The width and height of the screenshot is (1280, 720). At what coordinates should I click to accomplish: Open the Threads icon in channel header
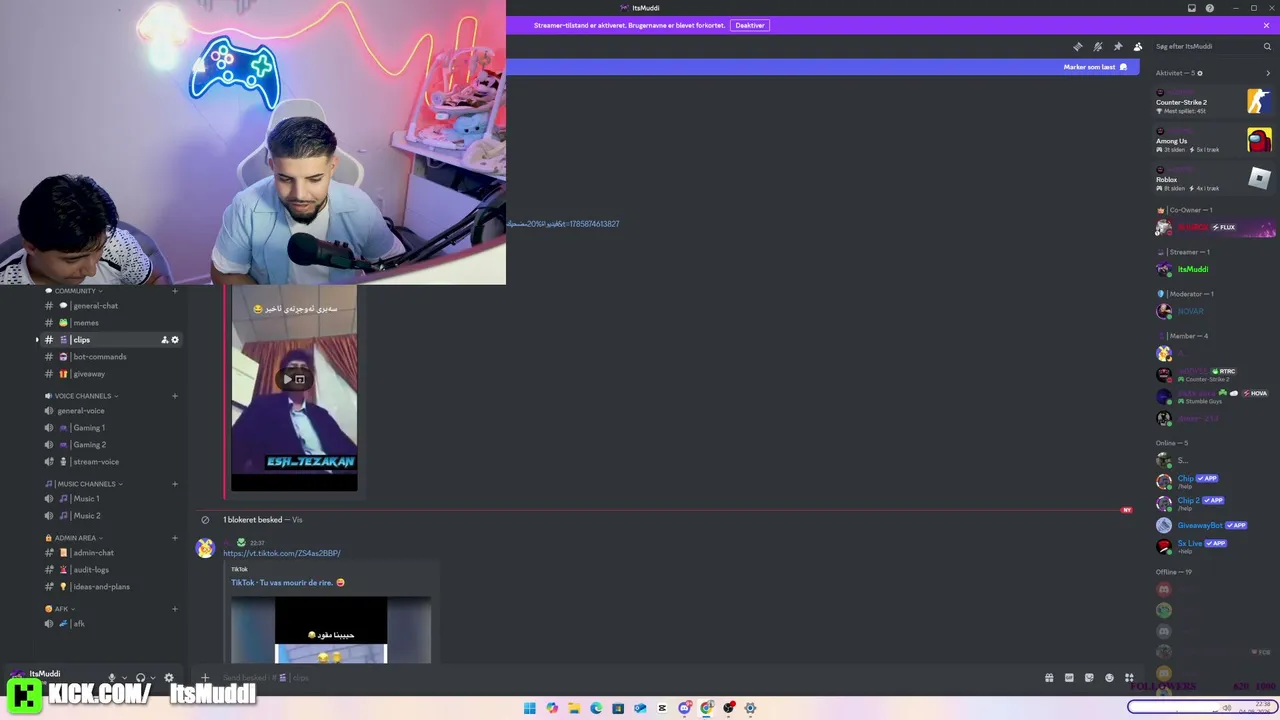1077,47
